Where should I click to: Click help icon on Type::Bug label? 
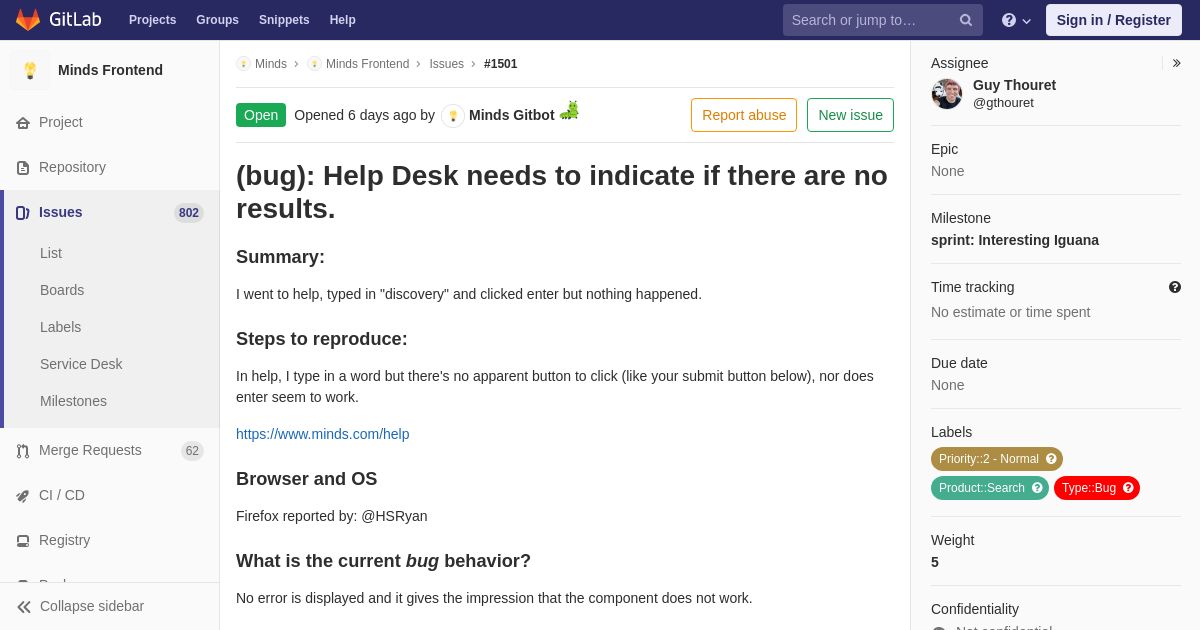1128,488
